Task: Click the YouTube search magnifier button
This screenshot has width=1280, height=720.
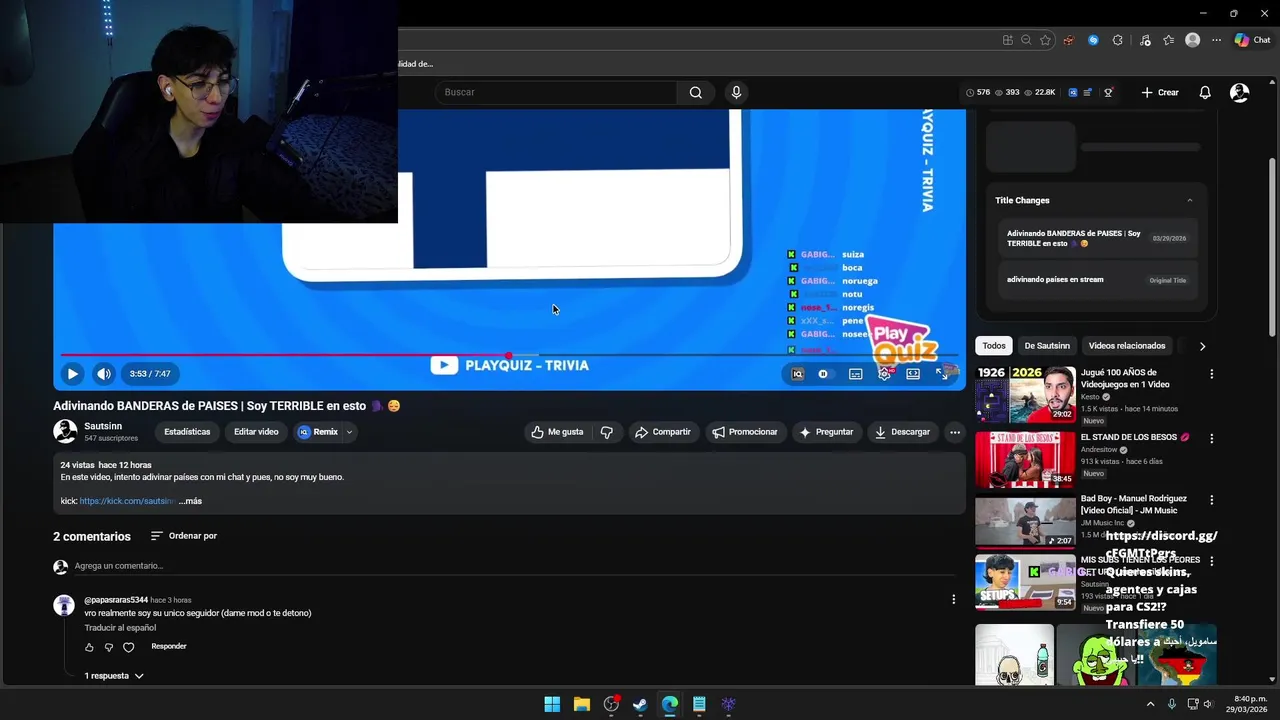Action: tap(695, 92)
